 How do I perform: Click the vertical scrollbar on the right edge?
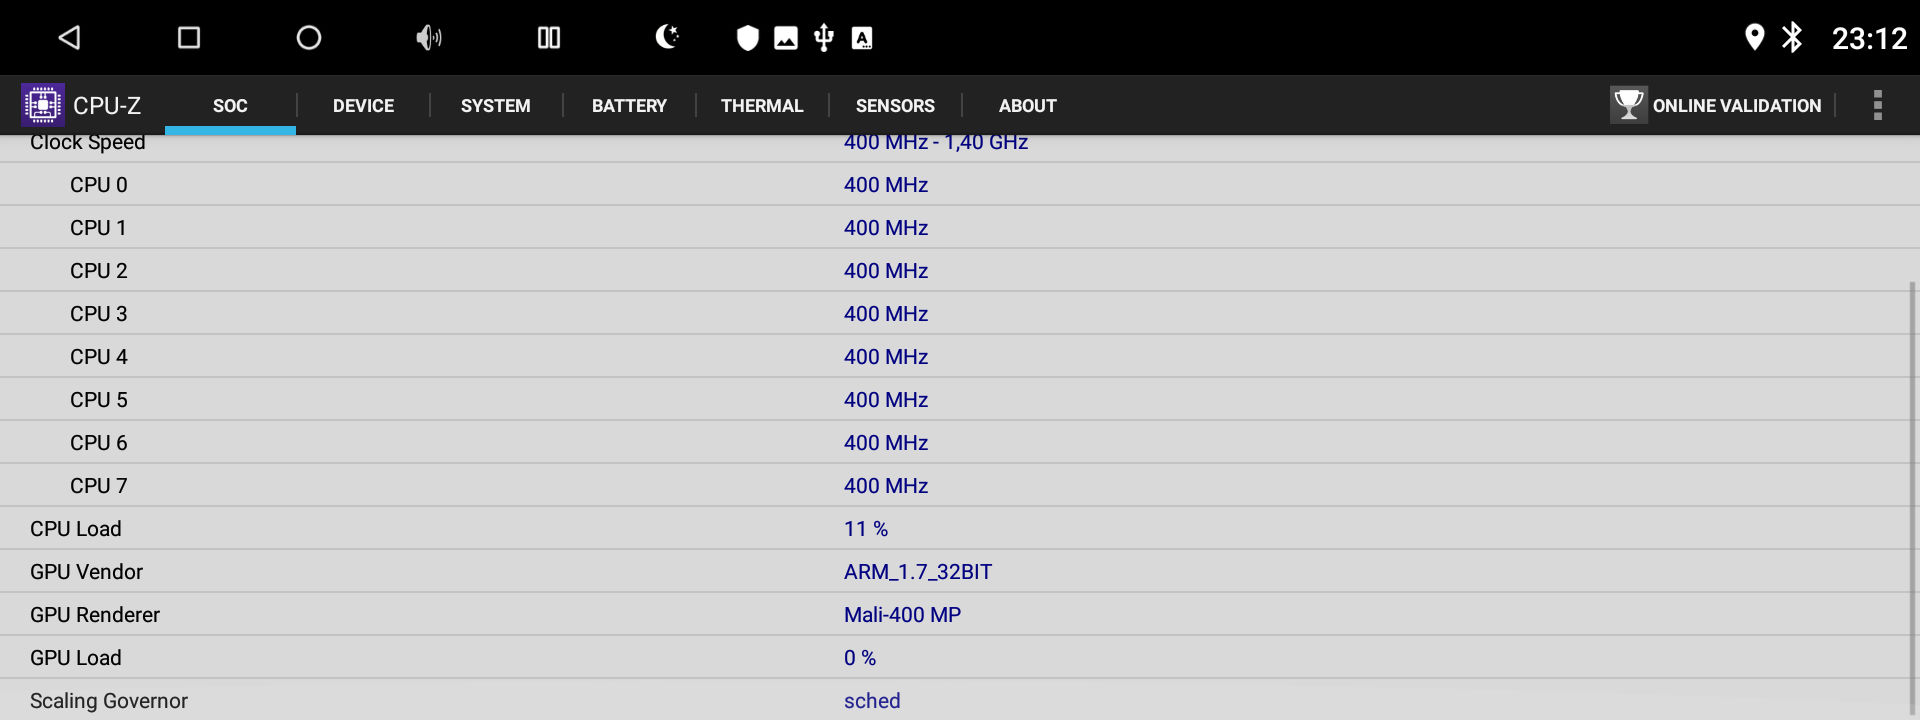click(1913, 500)
